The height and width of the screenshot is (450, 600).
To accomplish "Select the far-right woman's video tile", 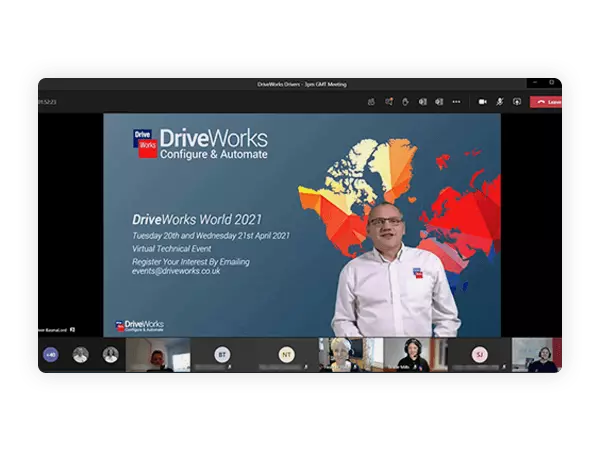I will 537,355.
